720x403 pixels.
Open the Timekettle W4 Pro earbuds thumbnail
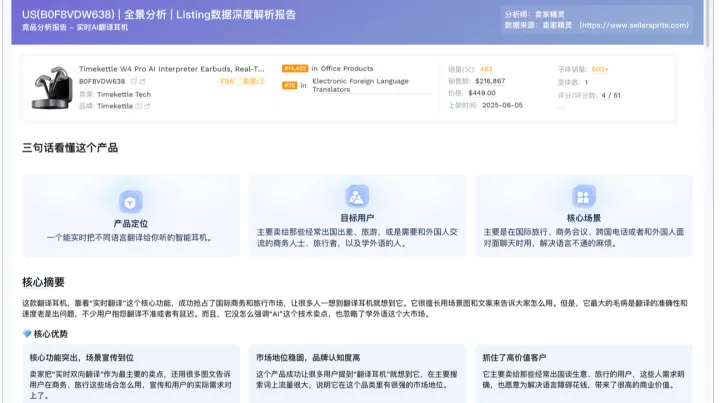tap(52, 88)
